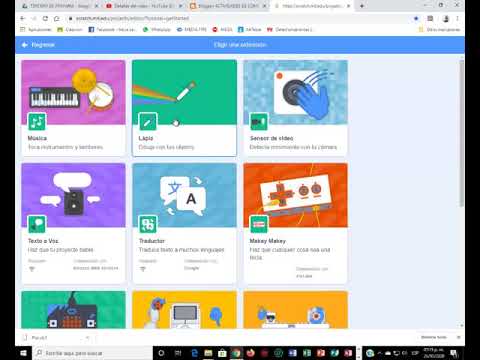This screenshot has width=480, height=360.
Task: Close the active Scratch browser tab
Action: coord(349,6)
